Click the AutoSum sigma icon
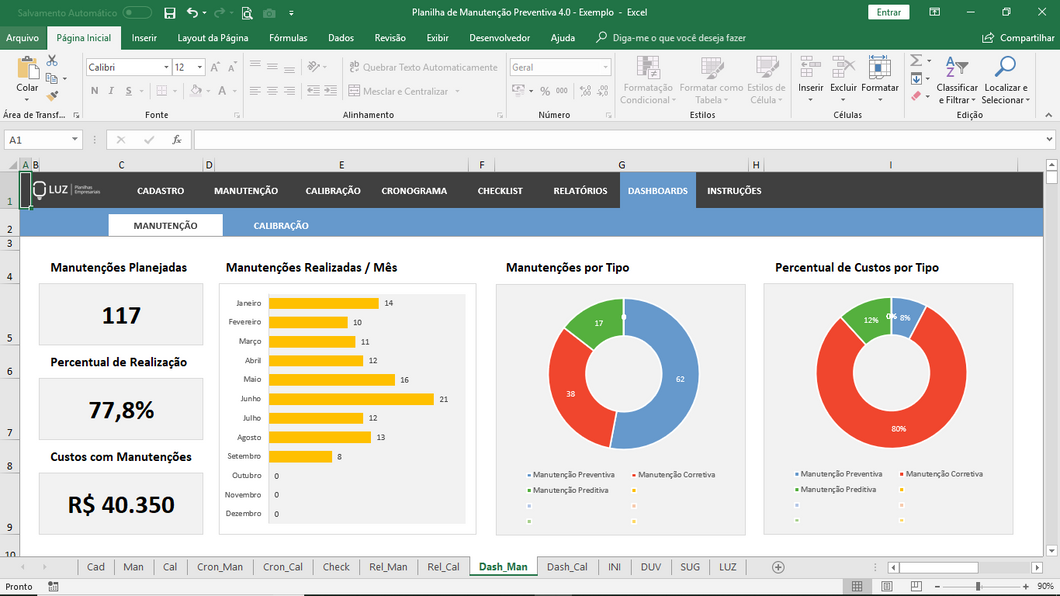Screen dimensions: 1060x596 (916, 61)
